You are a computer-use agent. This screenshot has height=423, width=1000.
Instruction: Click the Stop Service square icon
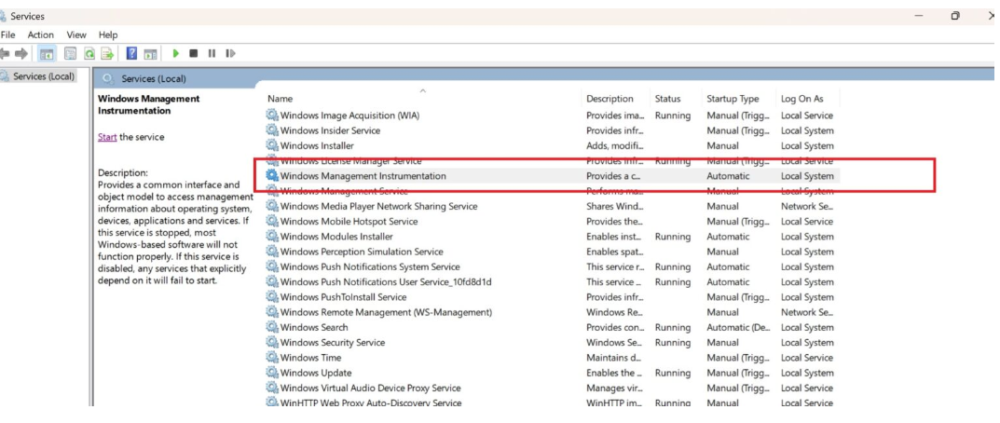193,54
